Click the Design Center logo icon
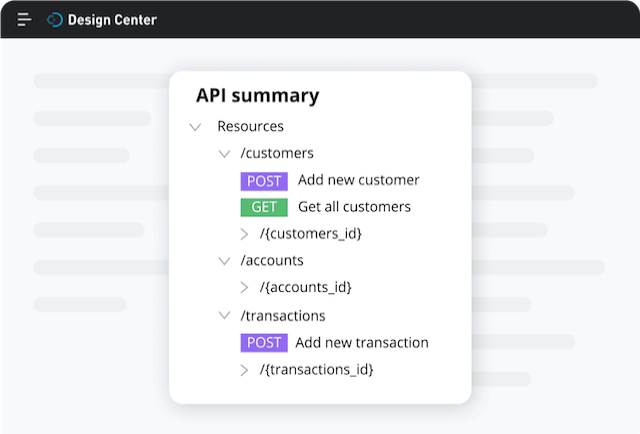 tap(55, 20)
